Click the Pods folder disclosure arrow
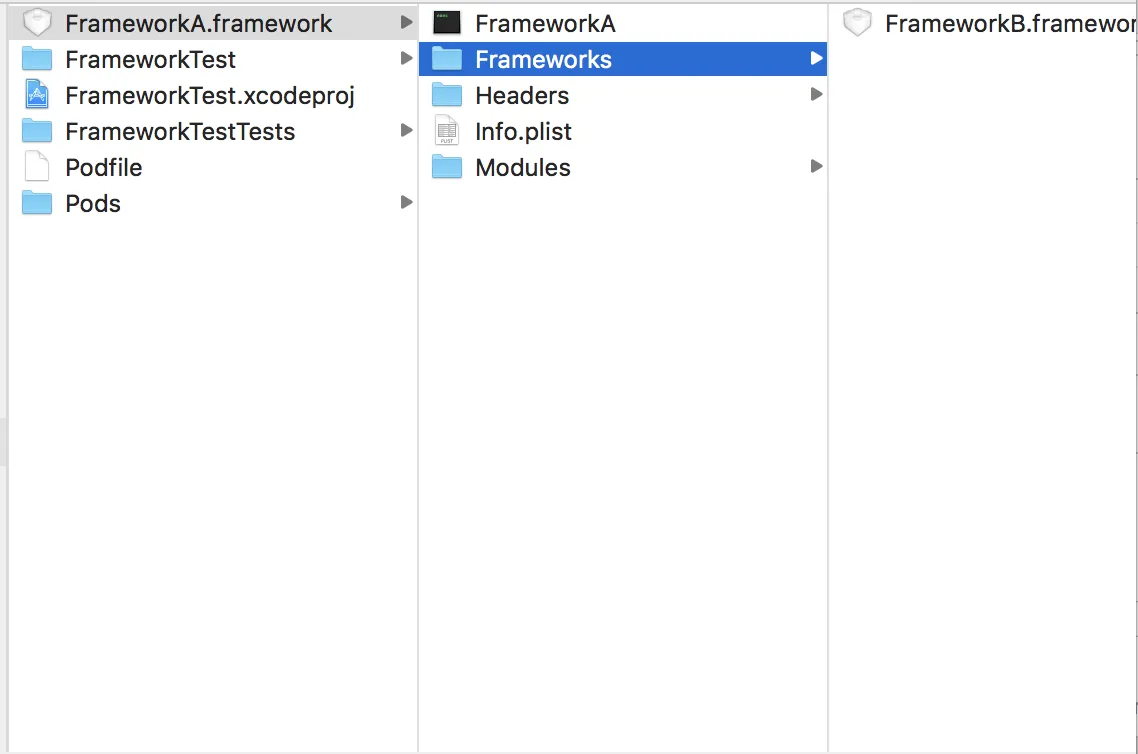 (x=406, y=203)
